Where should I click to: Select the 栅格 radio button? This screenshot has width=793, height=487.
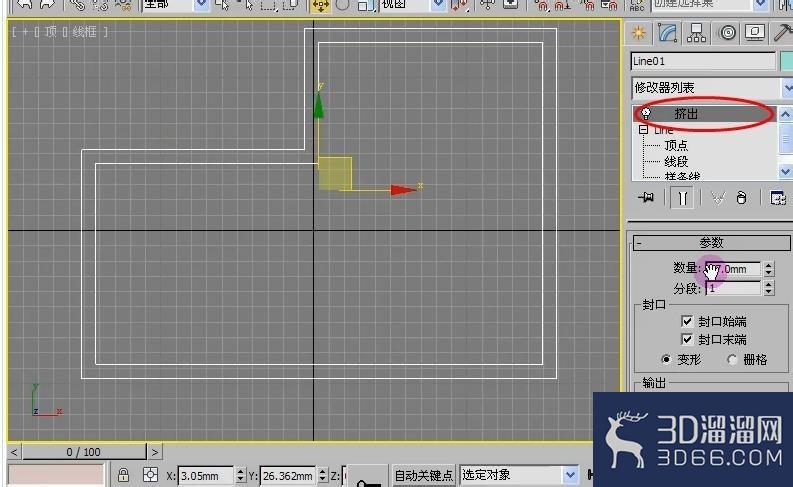(x=732, y=360)
